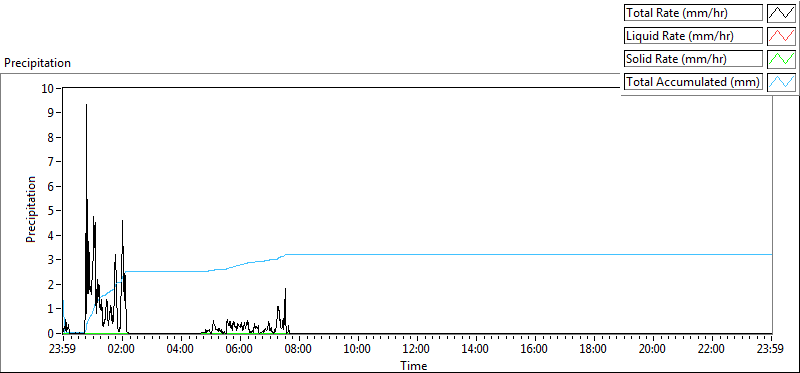
Task: Click the 0 value on the y-axis
Action: pos(51,333)
